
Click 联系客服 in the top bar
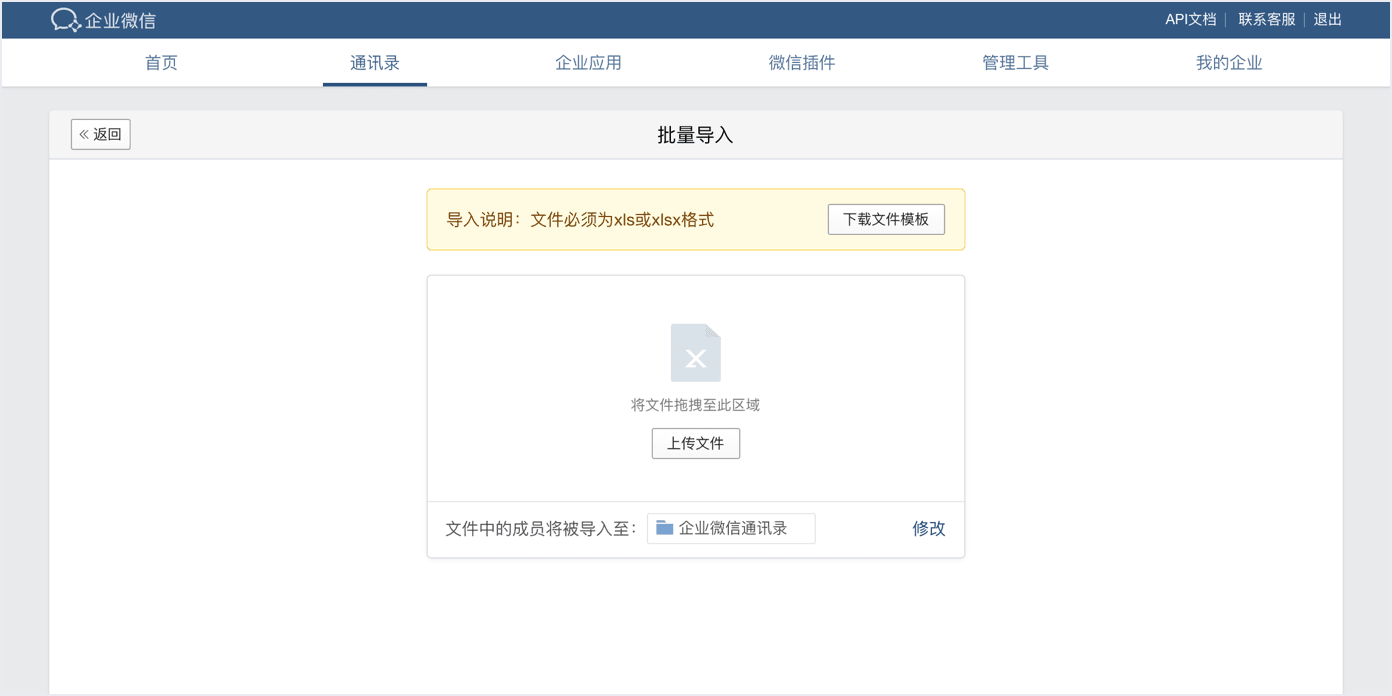(1266, 18)
